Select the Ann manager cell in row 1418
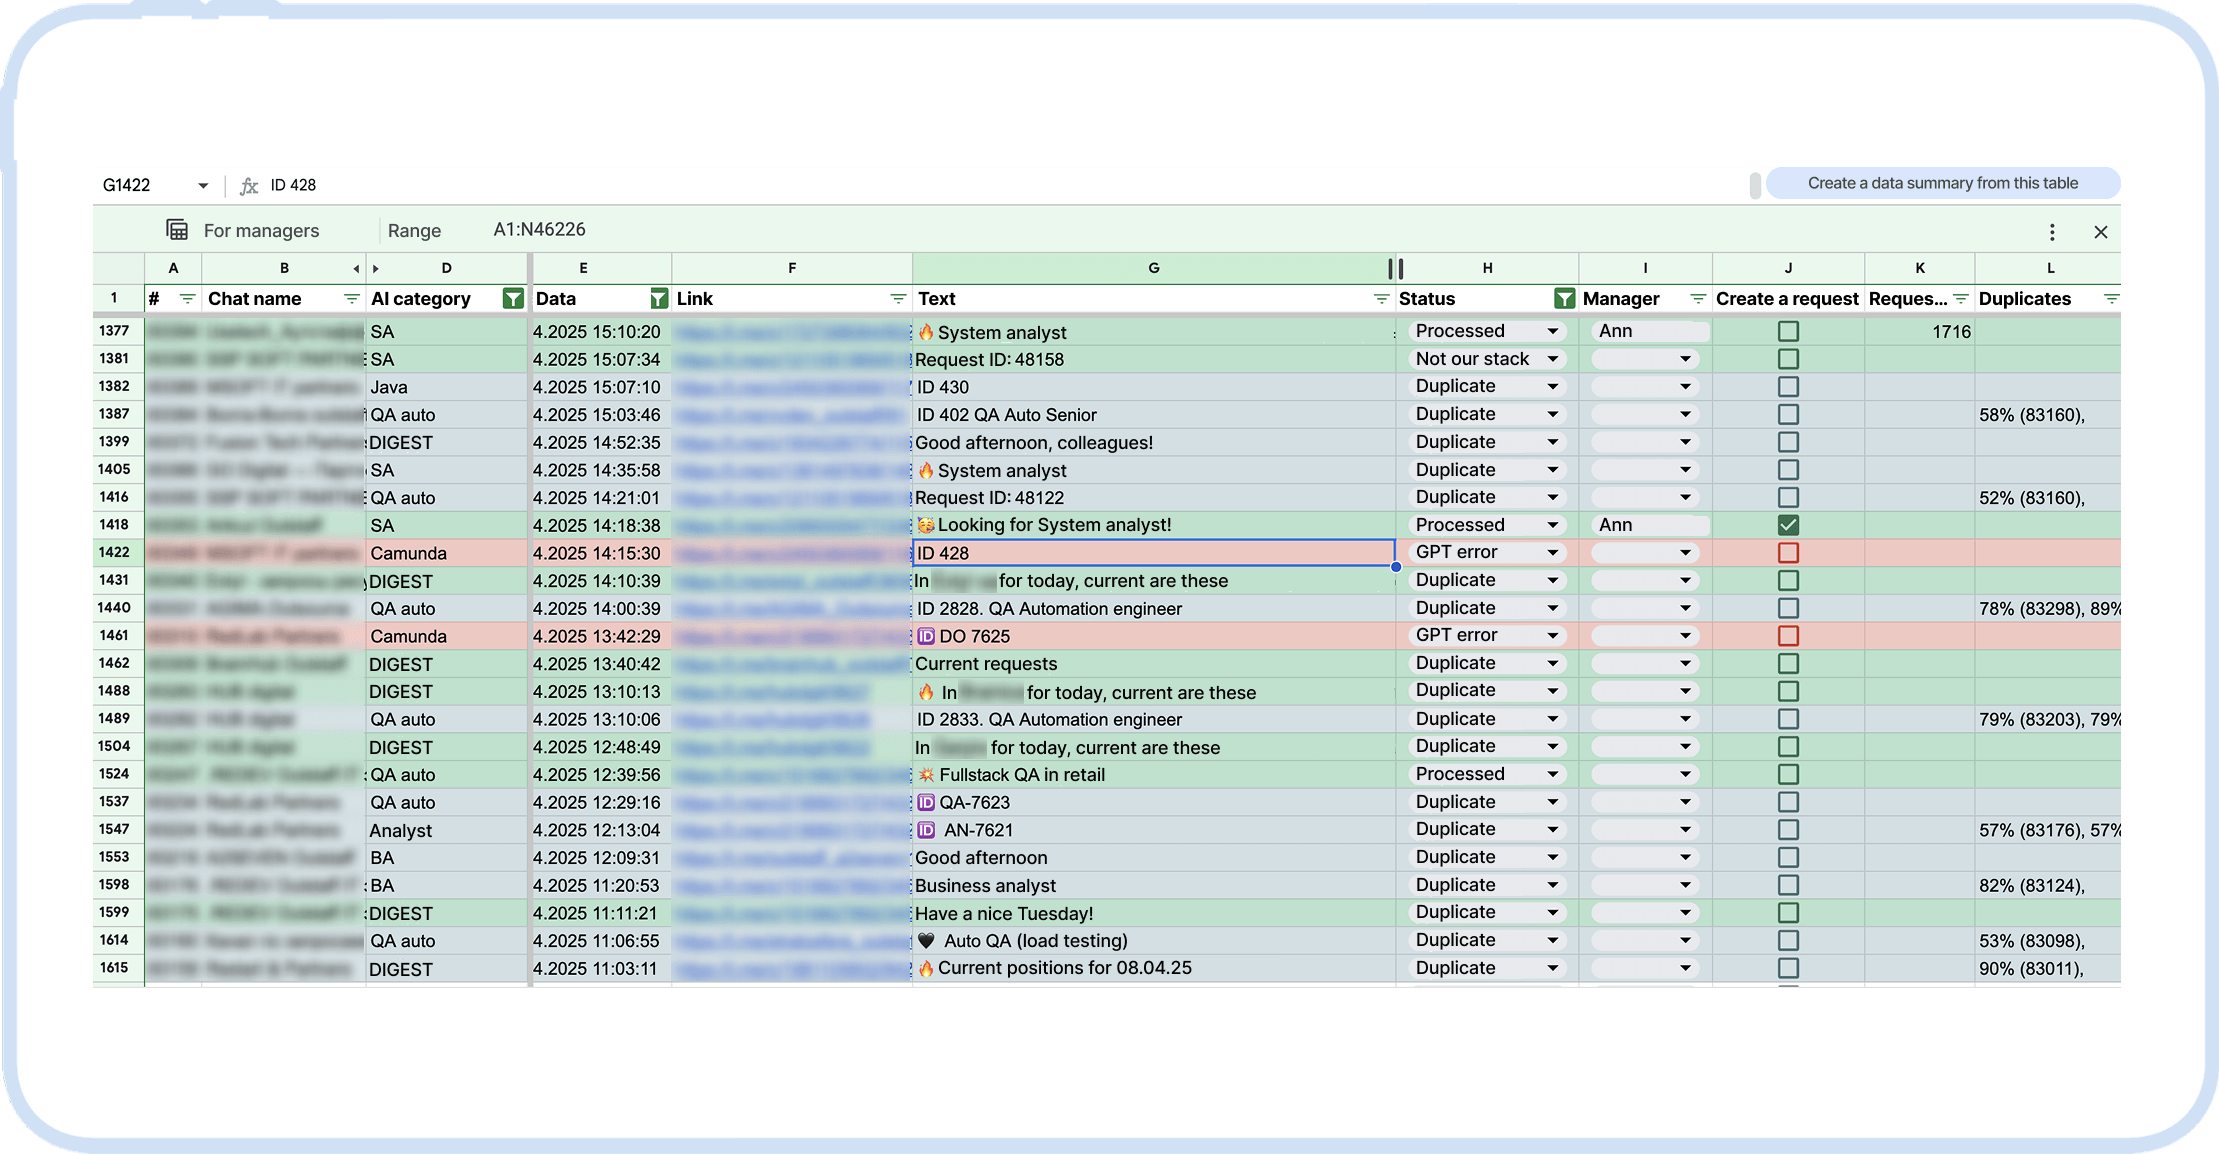 pyautogui.click(x=1645, y=525)
